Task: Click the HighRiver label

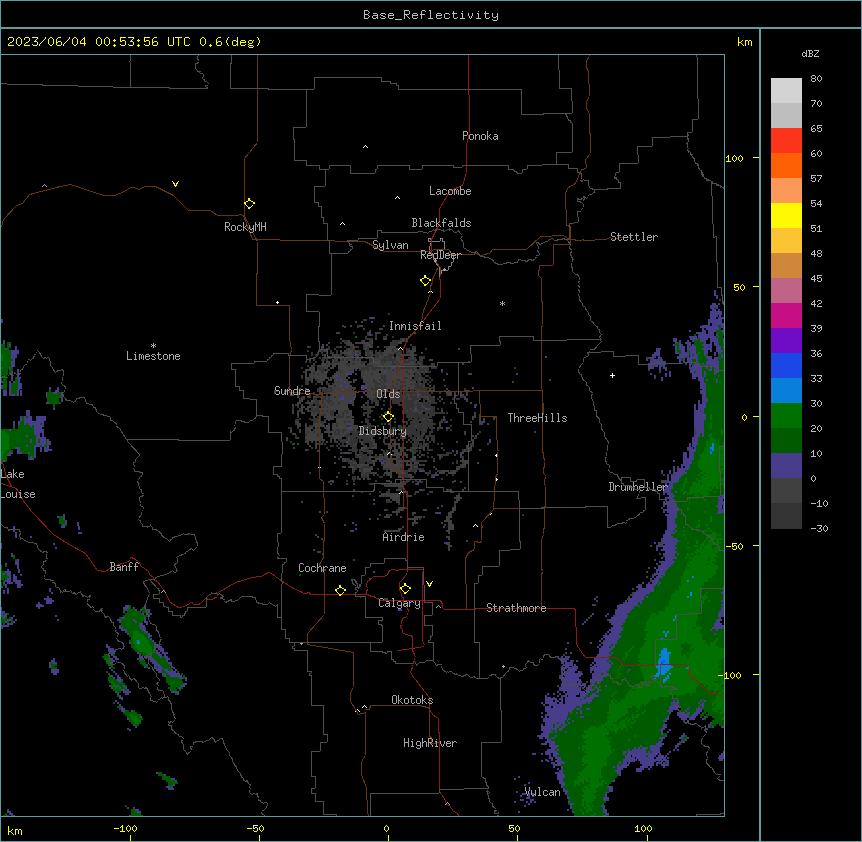Action: coord(430,743)
